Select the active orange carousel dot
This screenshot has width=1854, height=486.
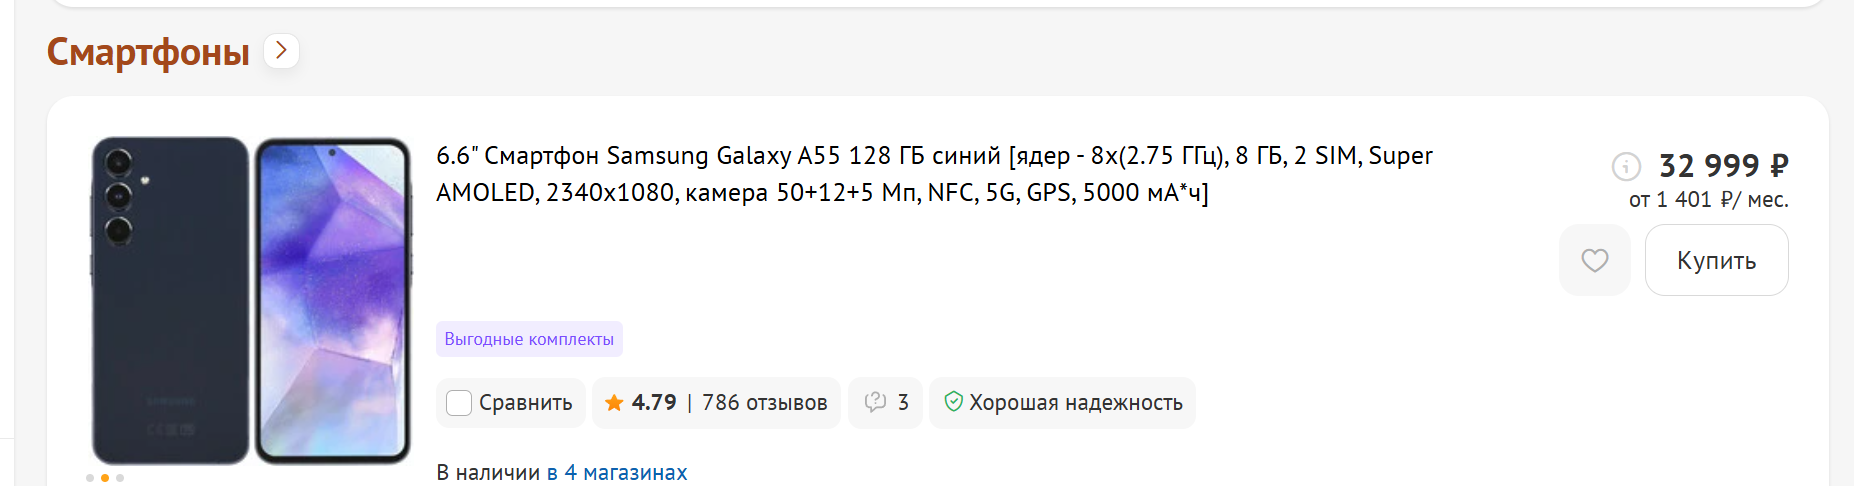105,478
